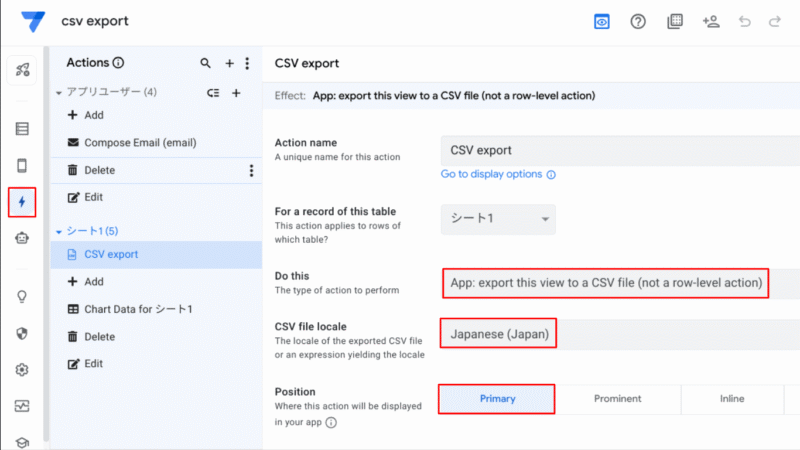Open Settings gear in left sidebar

pos(22,370)
